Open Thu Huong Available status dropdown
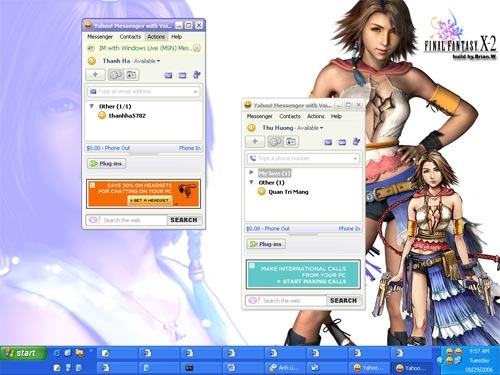Image resolution: width=500 pixels, height=375 pixels. [x=310, y=128]
